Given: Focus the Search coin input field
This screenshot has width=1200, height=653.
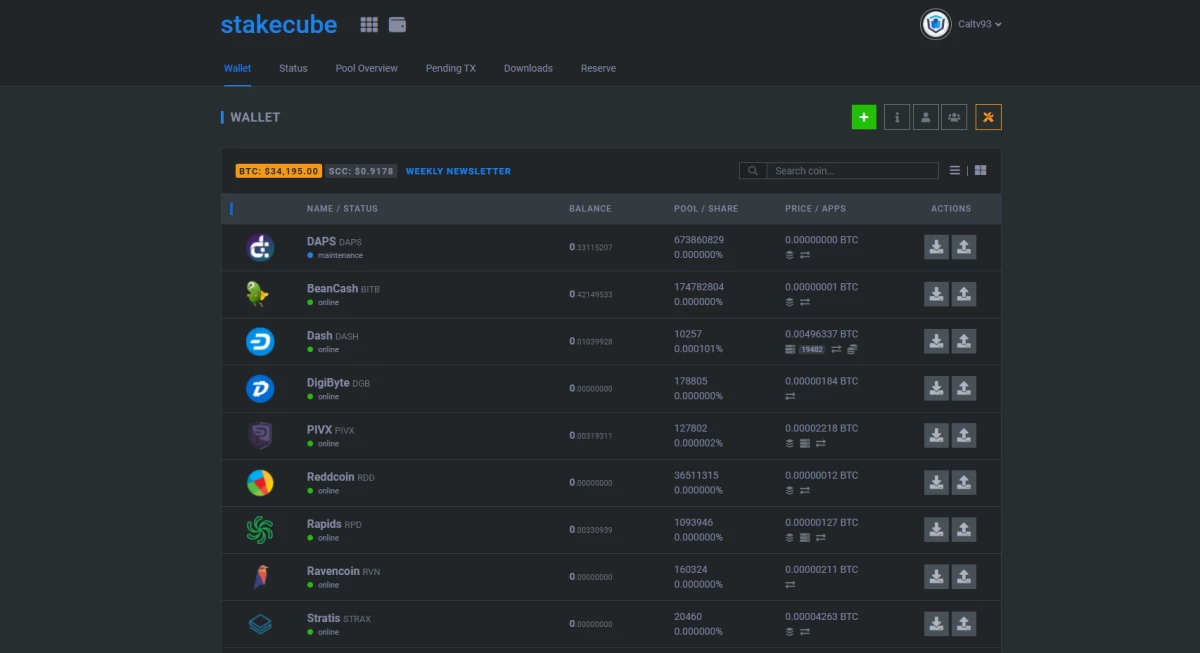Looking at the screenshot, I should point(853,171).
